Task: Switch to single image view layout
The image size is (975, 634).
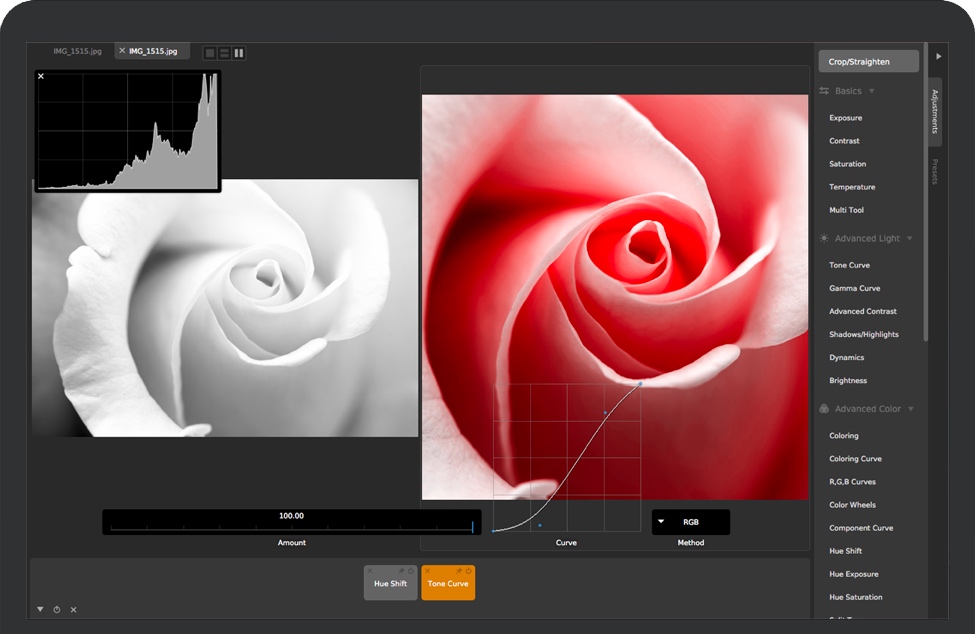Action: 210,53
